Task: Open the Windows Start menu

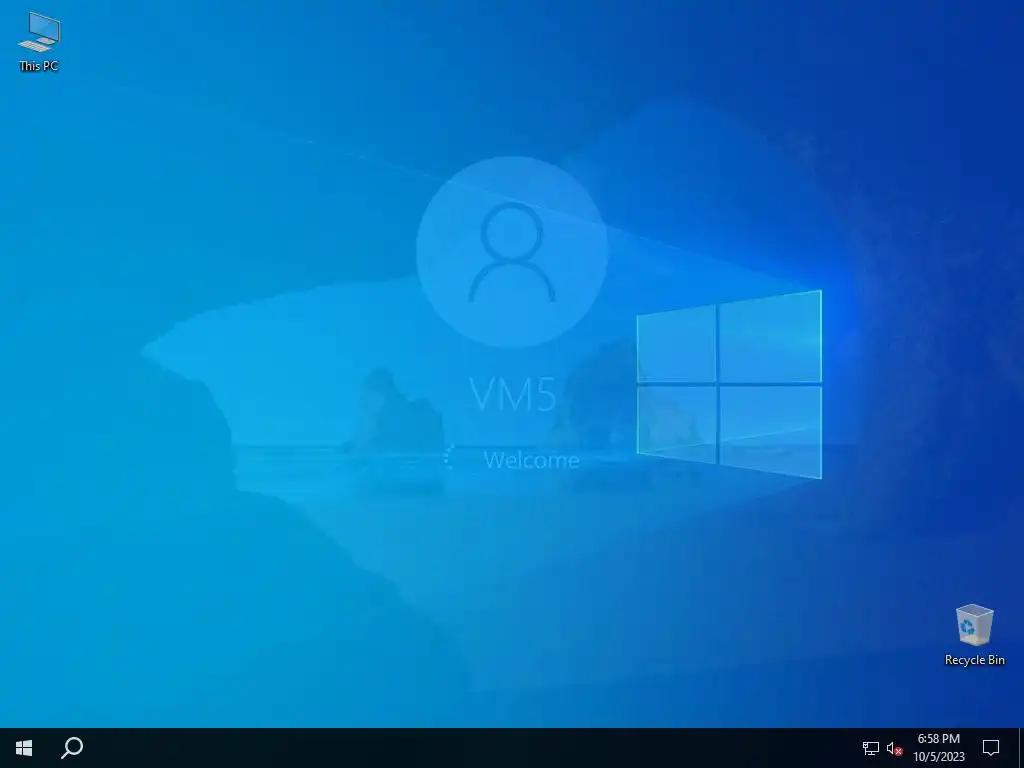Action: click(24, 748)
